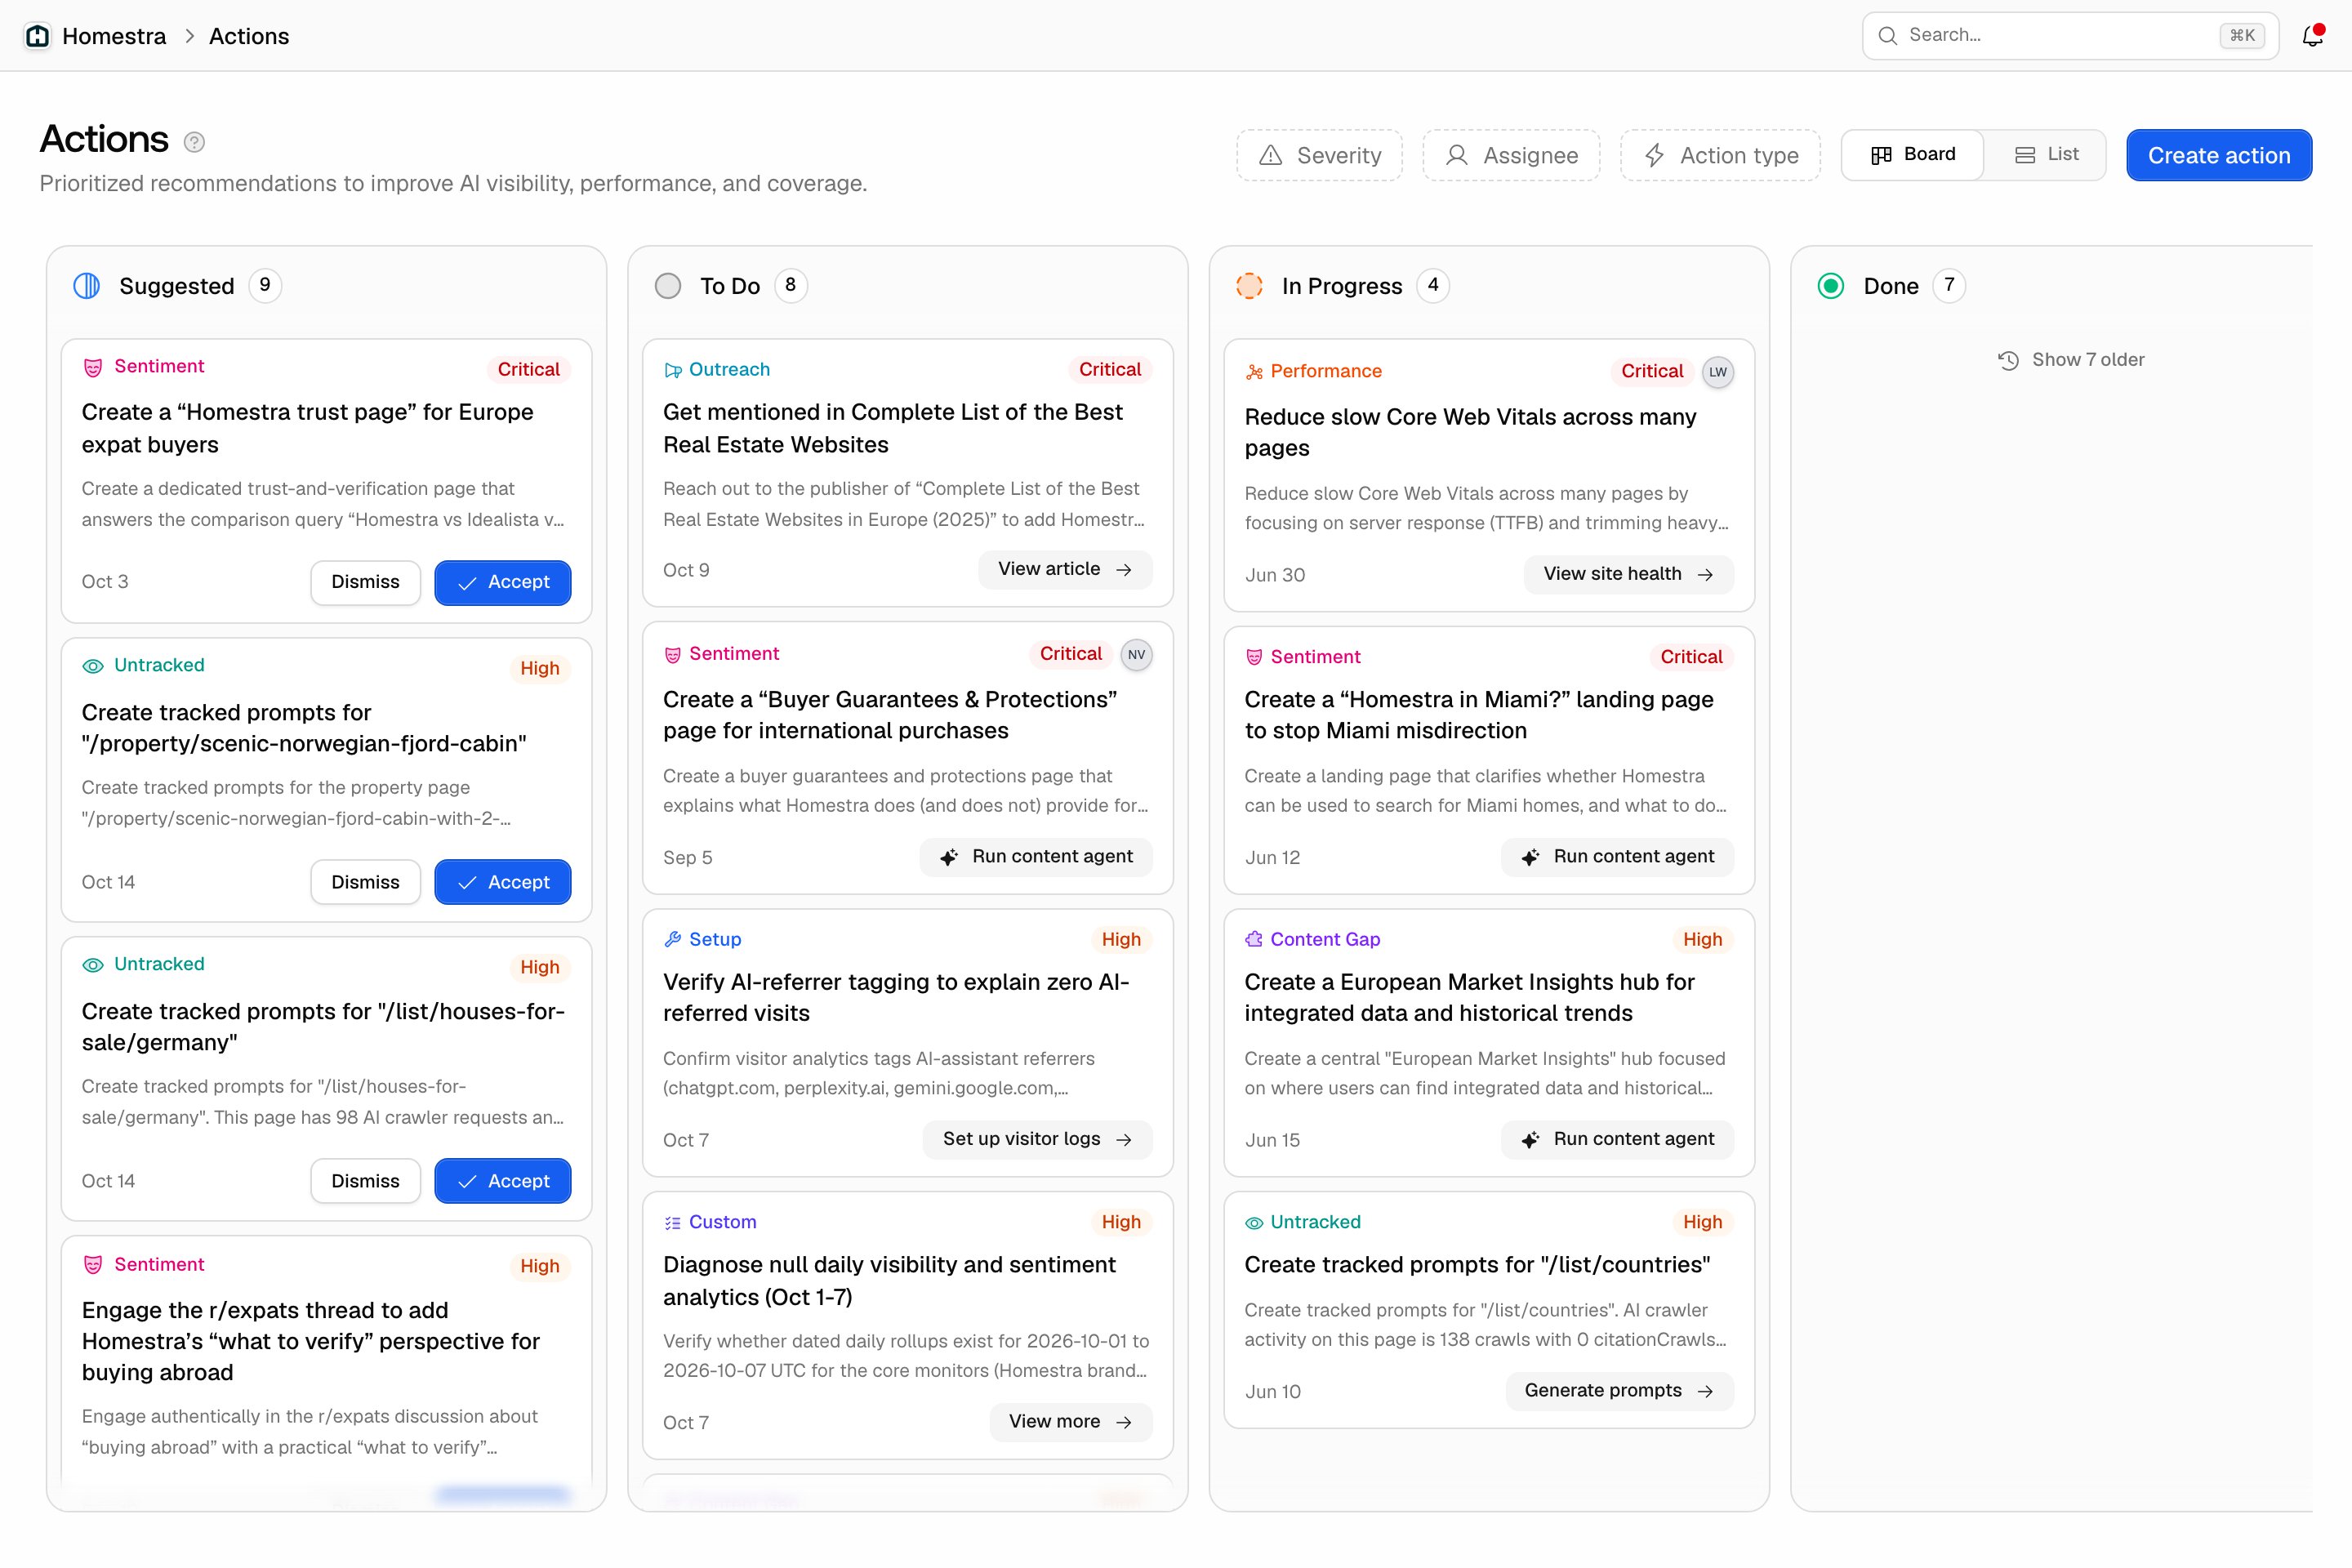This screenshot has height=1568, width=2352.
Task: Click the Untracked eye icon on fjord-cabin card
Action: point(93,666)
